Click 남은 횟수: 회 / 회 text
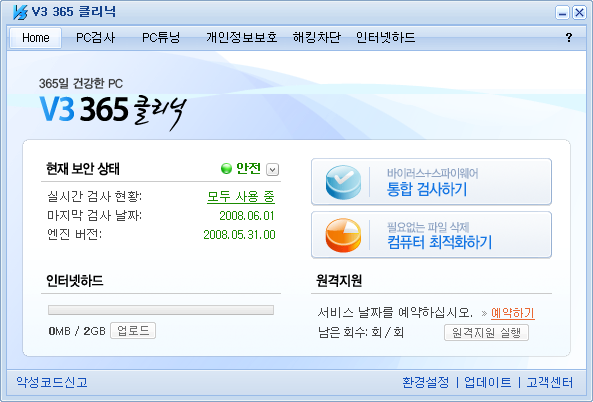The image size is (593, 402). click(361, 333)
